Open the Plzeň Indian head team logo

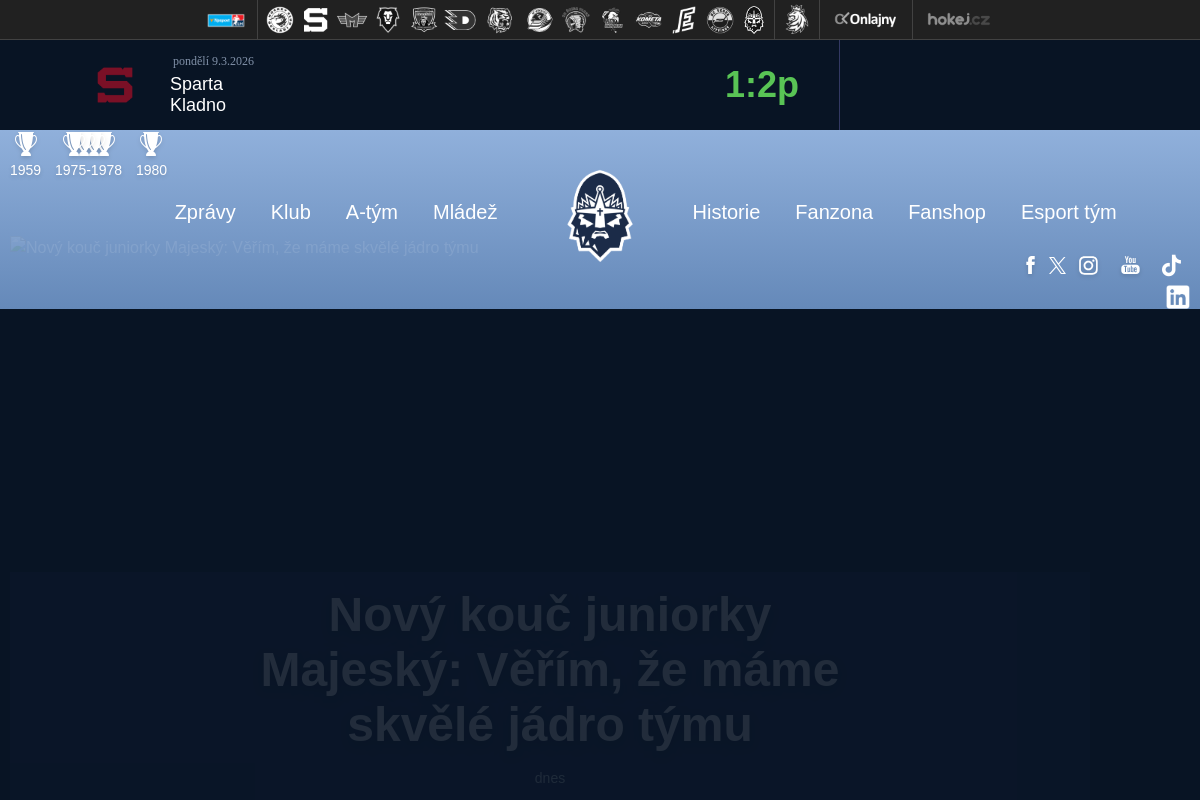click(x=576, y=20)
